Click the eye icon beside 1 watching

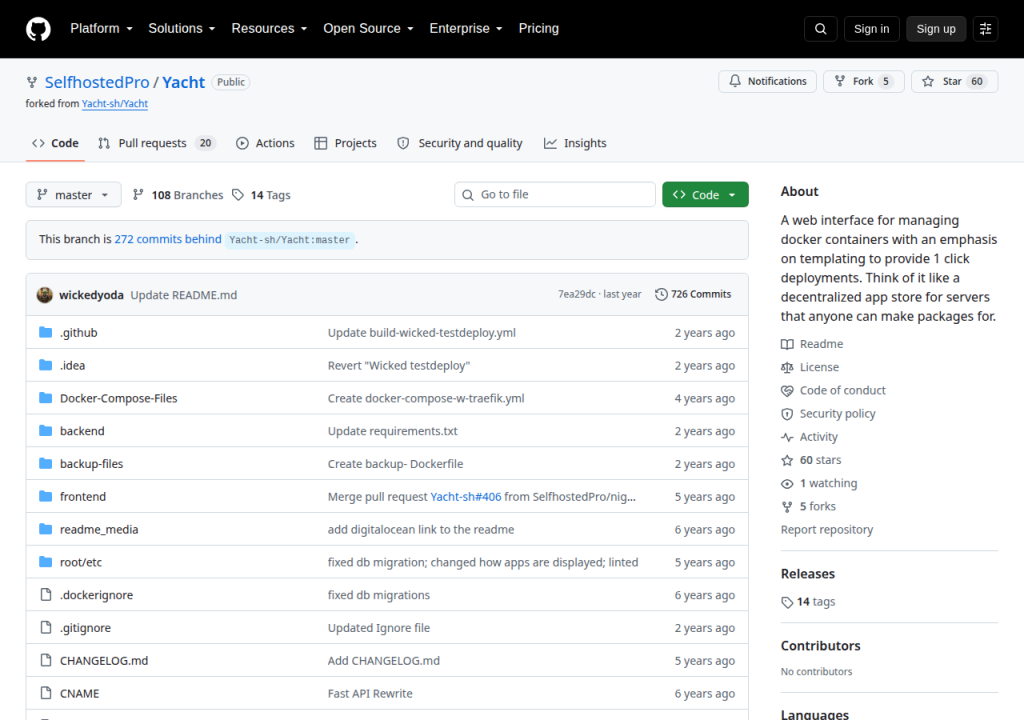787,483
